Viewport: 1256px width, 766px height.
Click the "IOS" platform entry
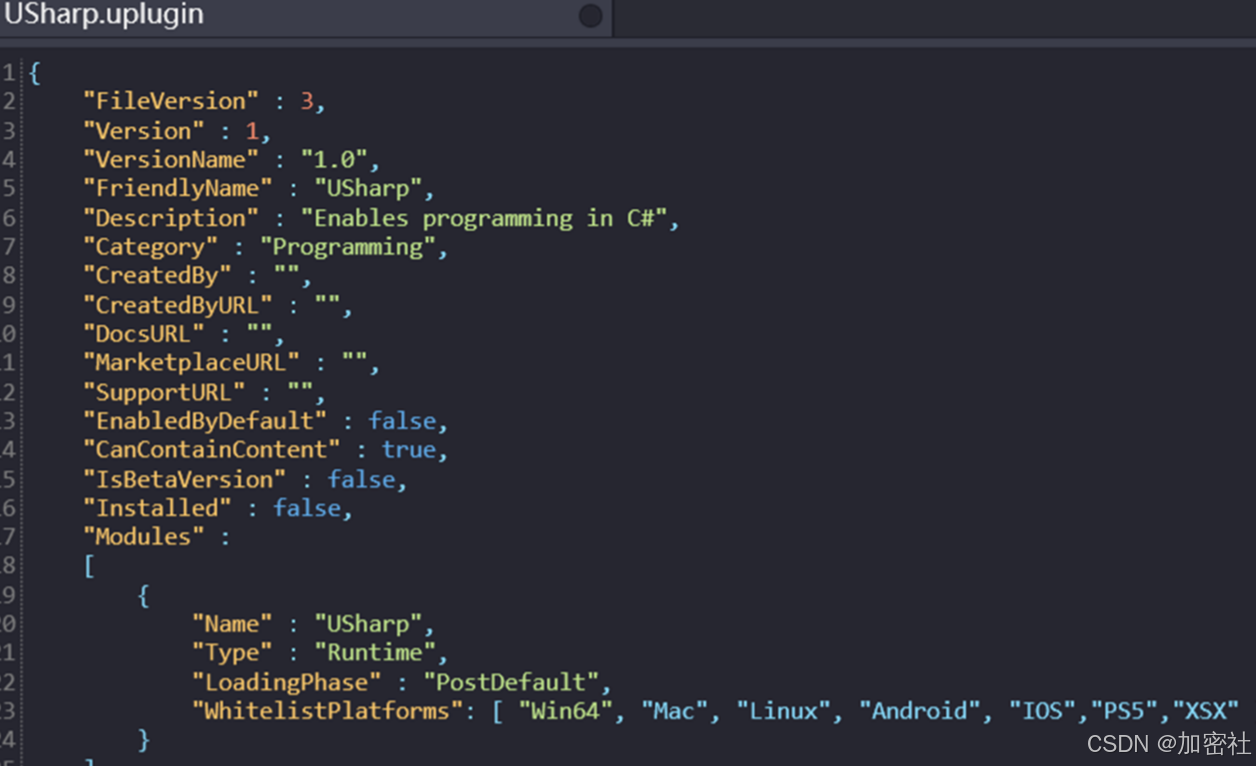point(1041,711)
